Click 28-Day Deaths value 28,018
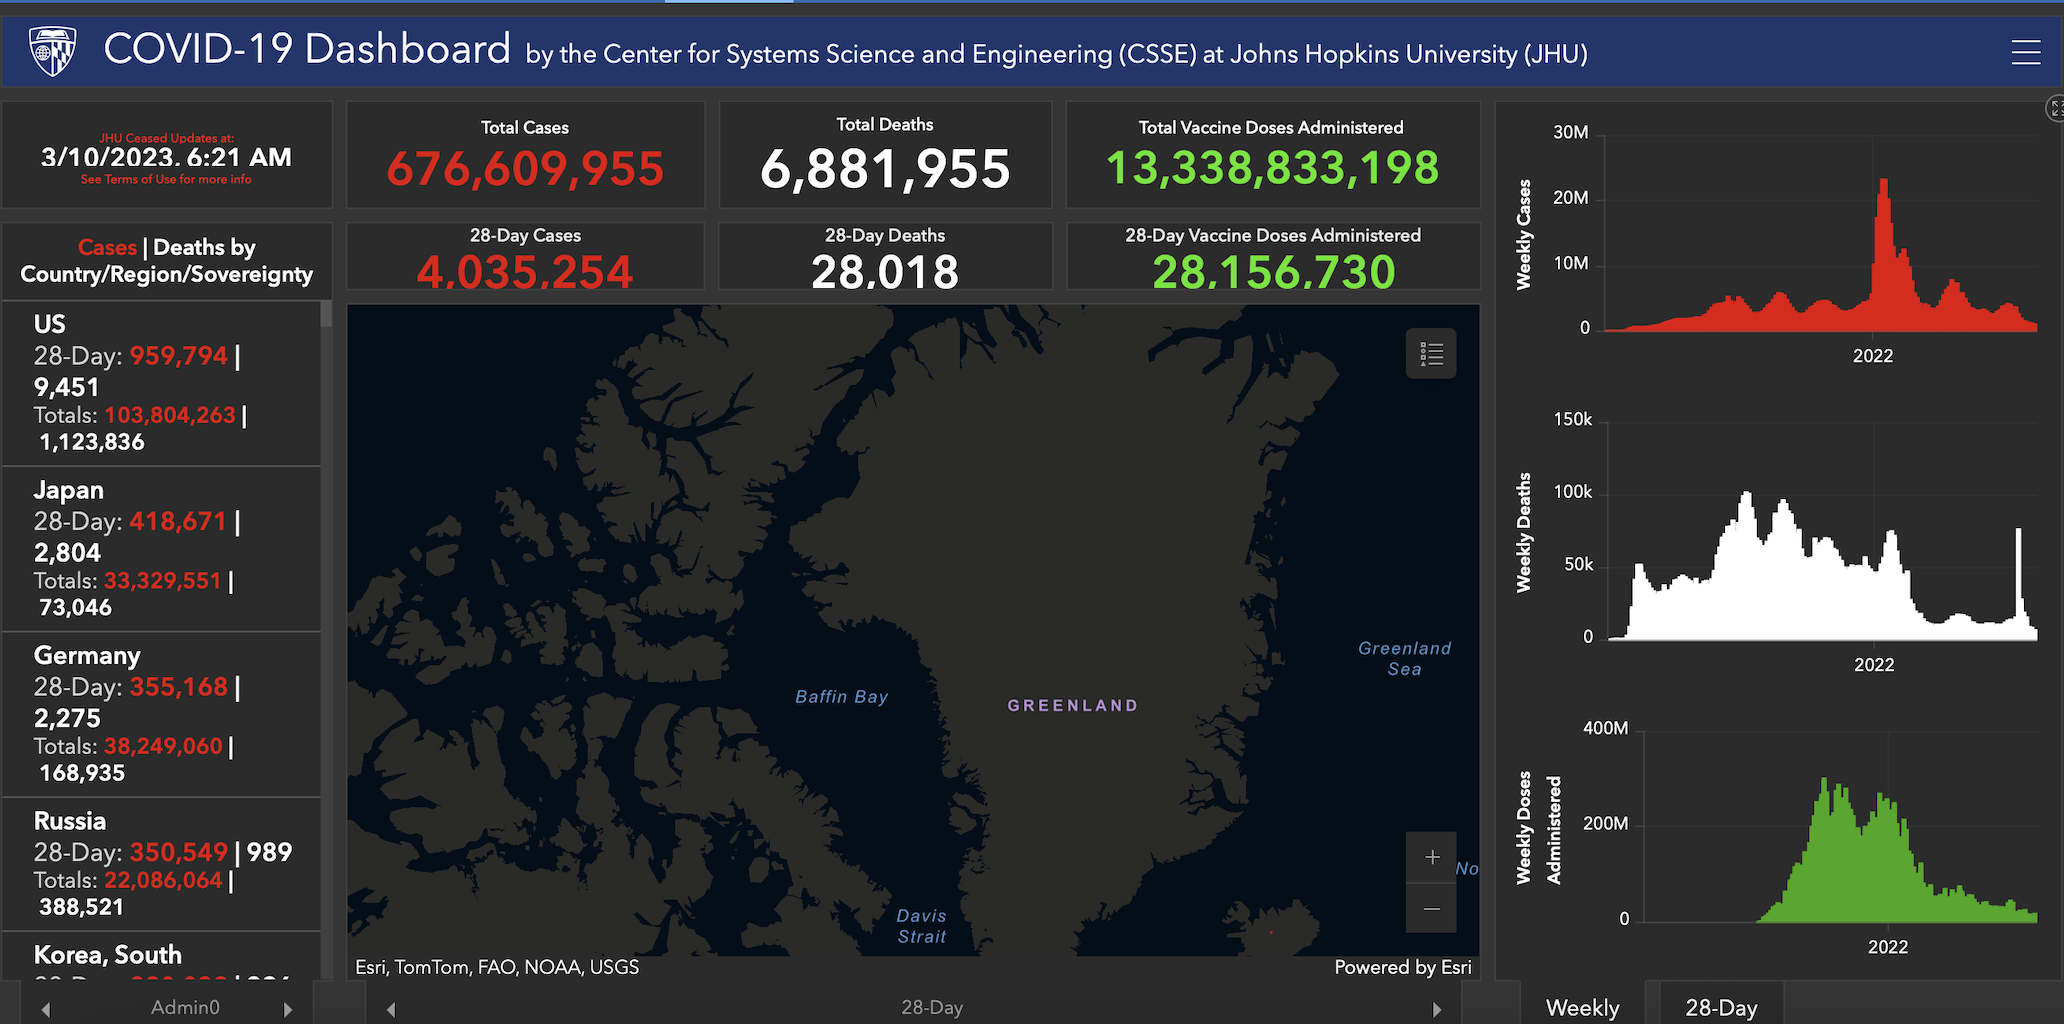The image size is (2064, 1024). [x=885, y=272]
